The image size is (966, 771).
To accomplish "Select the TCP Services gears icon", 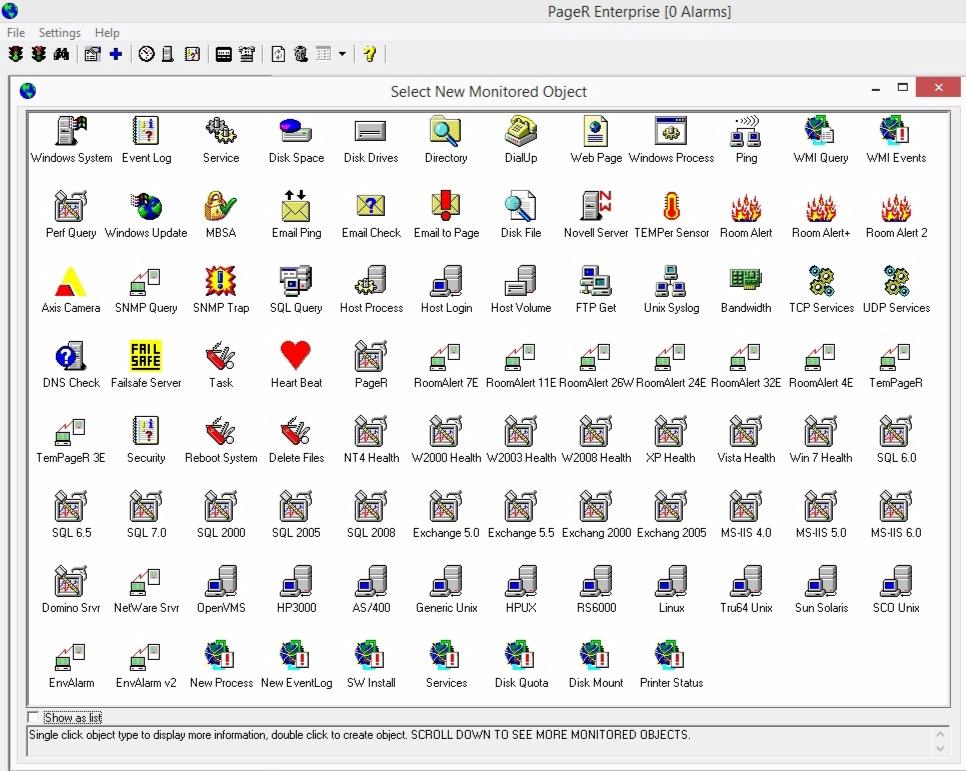I will click(821, 281).
